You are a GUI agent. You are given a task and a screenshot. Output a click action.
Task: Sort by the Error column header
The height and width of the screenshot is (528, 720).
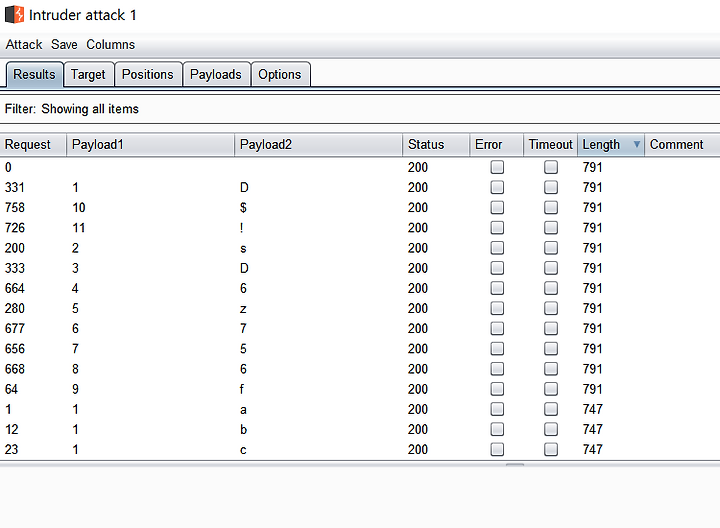497,145
